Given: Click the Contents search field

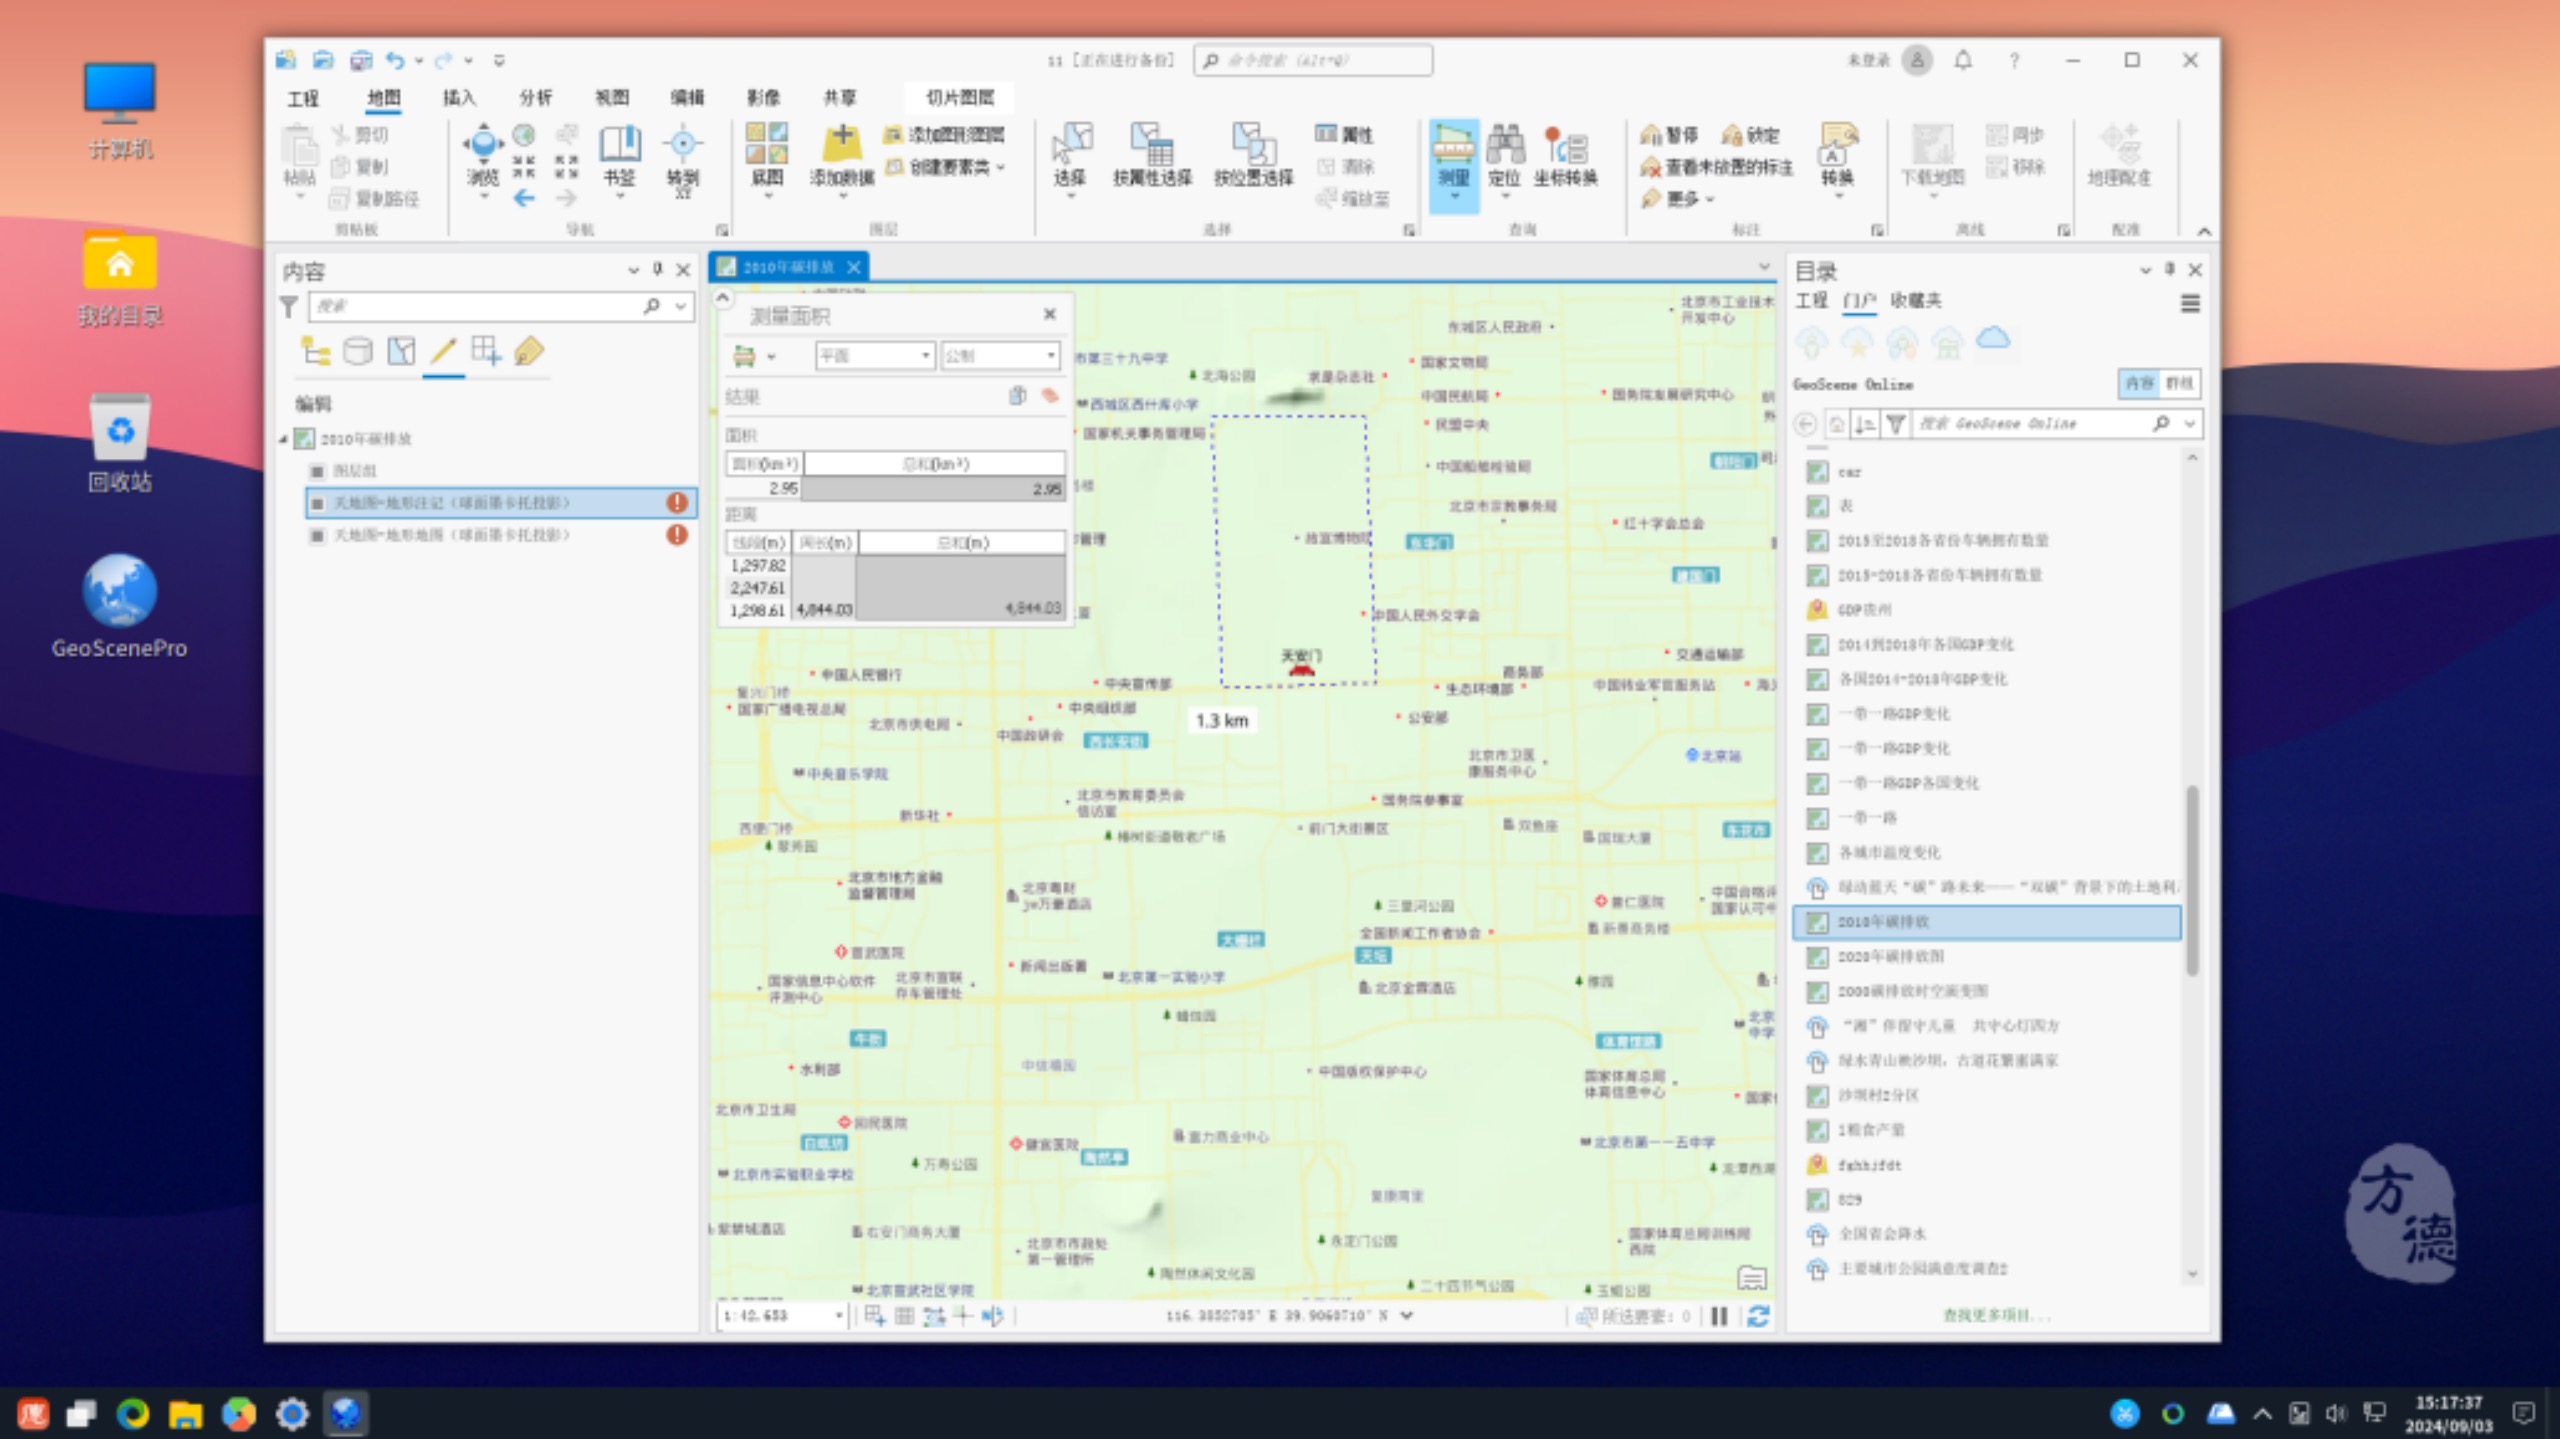Looking at the screenshot, I should pyautogui.click(x=478, y=307).
